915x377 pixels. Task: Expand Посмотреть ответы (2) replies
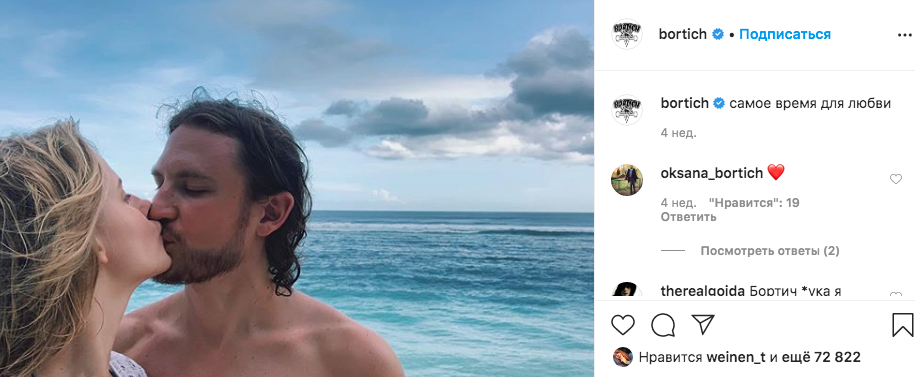pyautogui.click(x=770, y=251)
